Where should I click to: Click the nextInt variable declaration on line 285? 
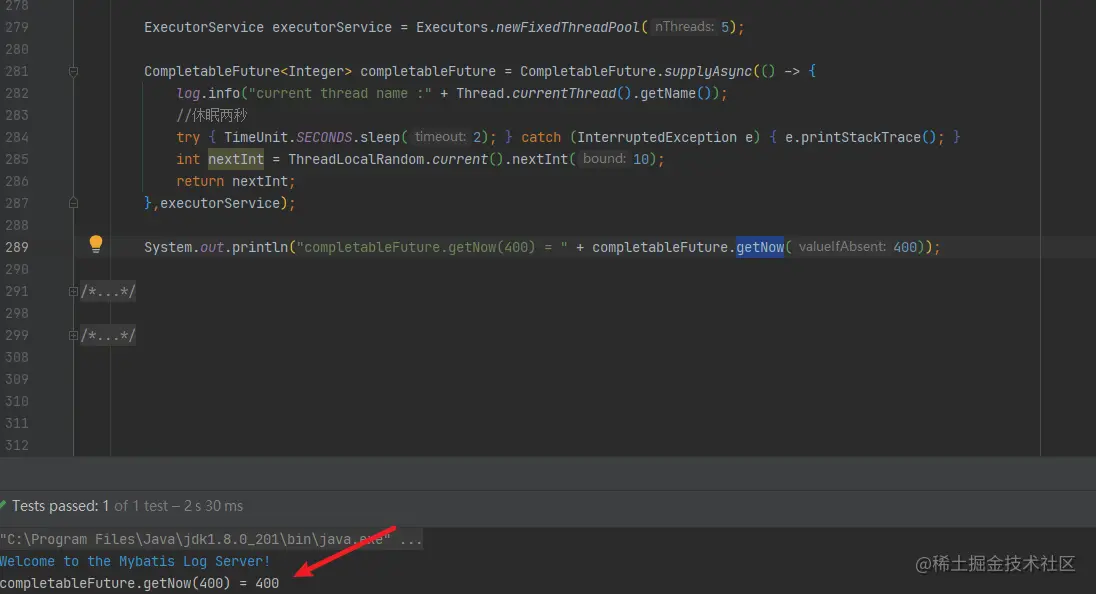click(236, 159)
